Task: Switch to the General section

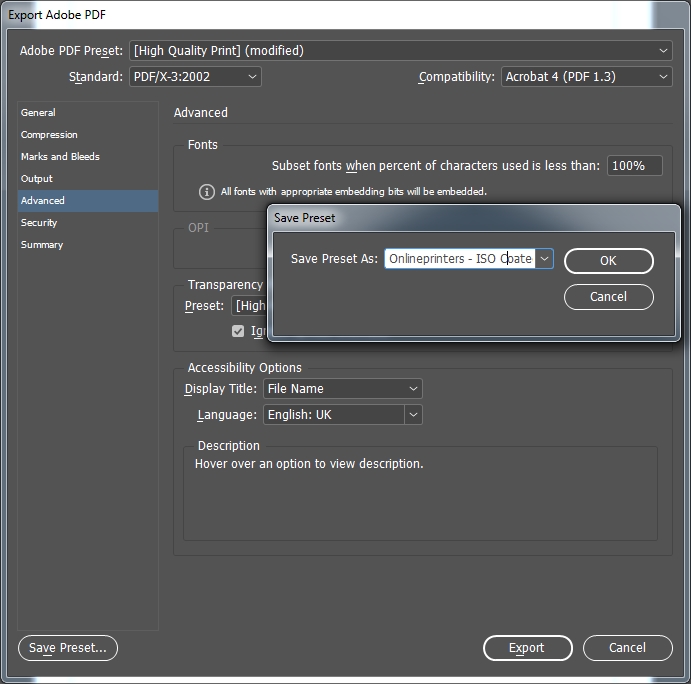Action: (x=38, y=113)
